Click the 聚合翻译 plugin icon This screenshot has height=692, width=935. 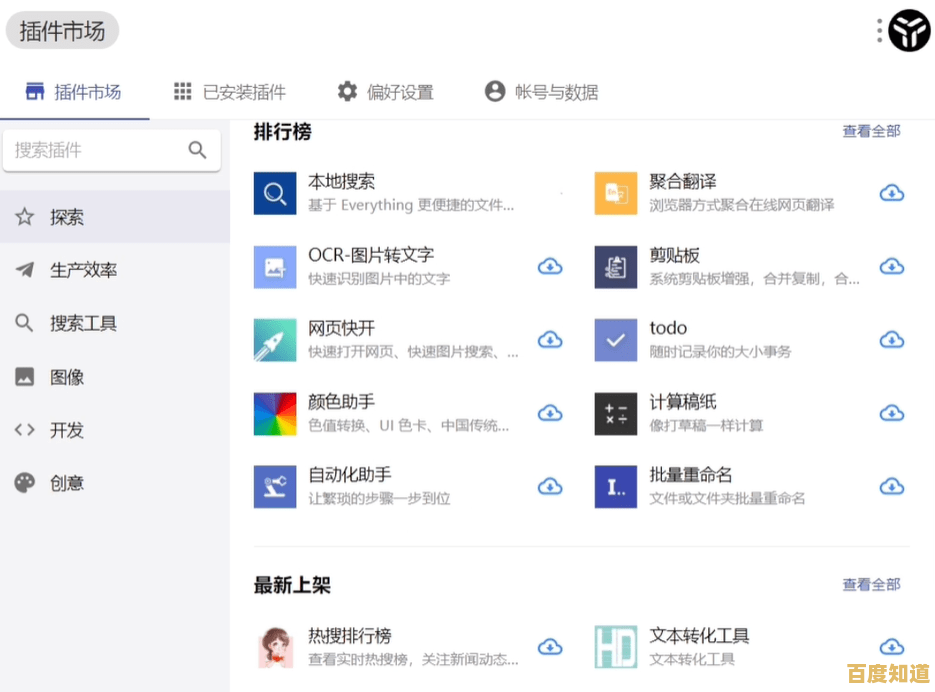coord(616,193)
